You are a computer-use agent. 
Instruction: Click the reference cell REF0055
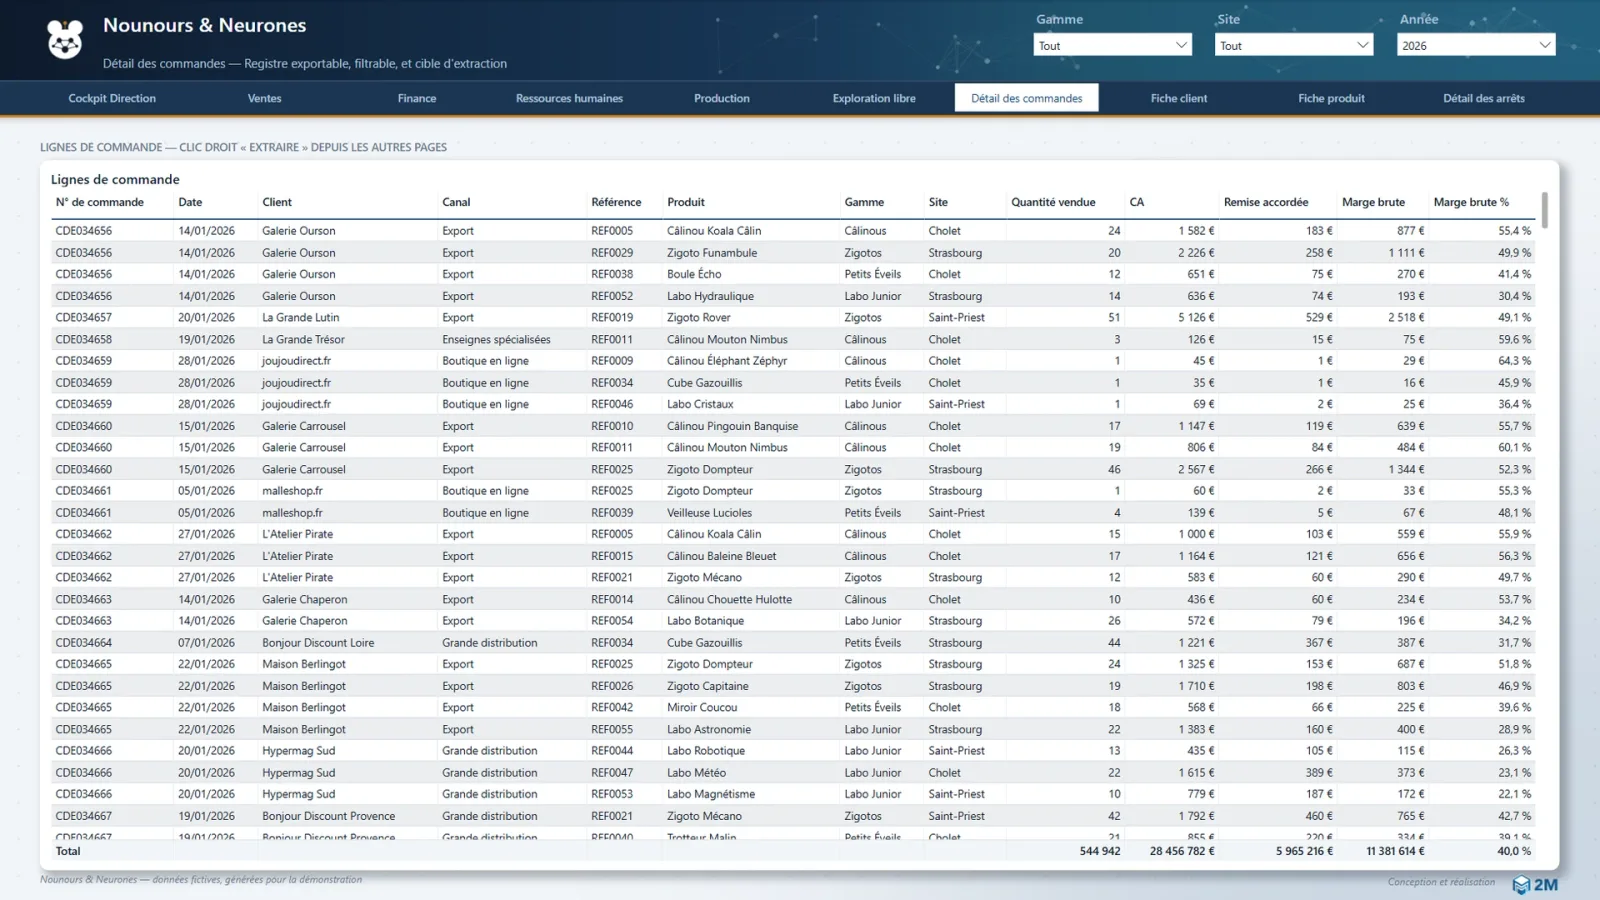[612, 730]
